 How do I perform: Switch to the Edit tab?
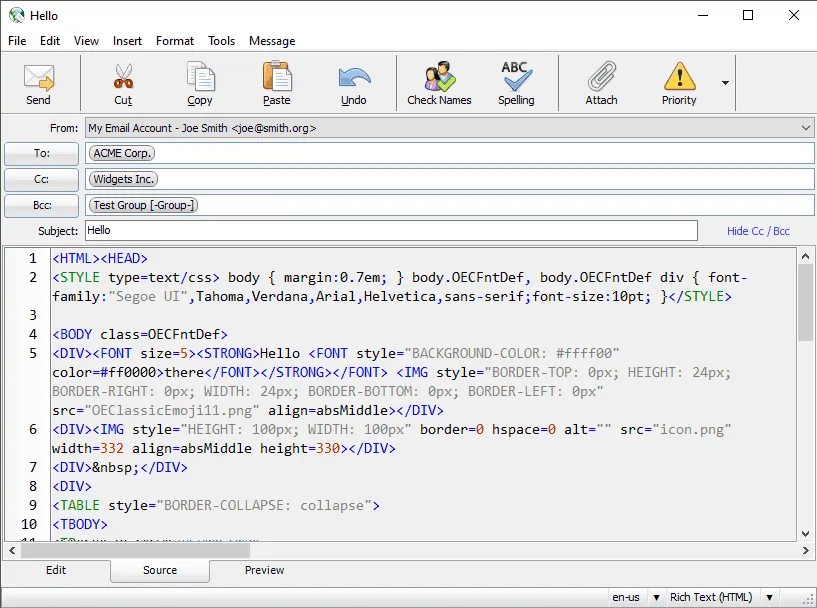click(x=57, y=570)
